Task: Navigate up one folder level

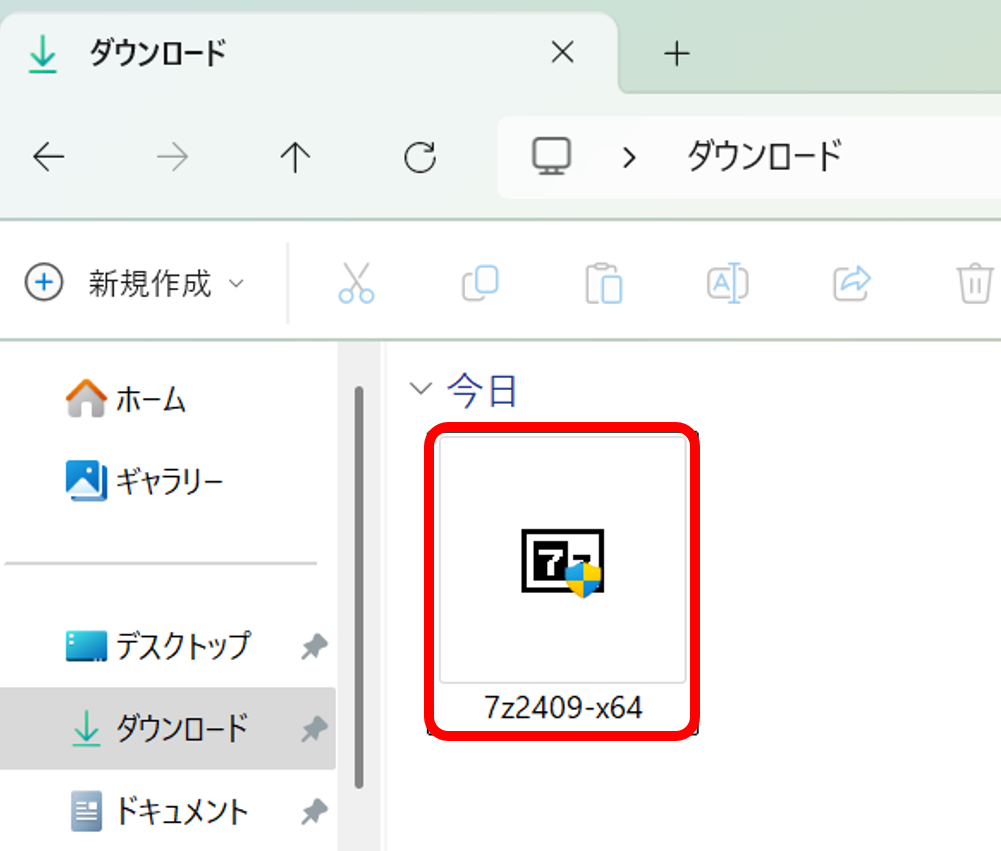Action: (295, 157)
